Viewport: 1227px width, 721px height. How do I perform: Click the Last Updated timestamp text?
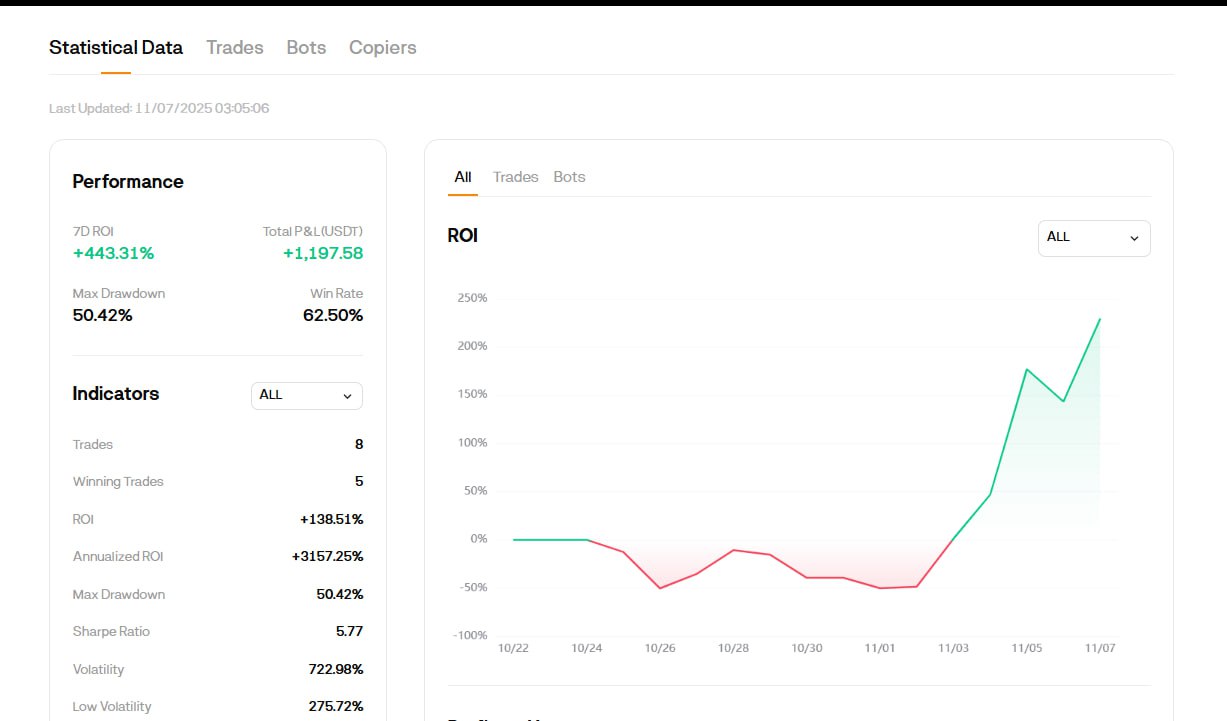(159, 108)
